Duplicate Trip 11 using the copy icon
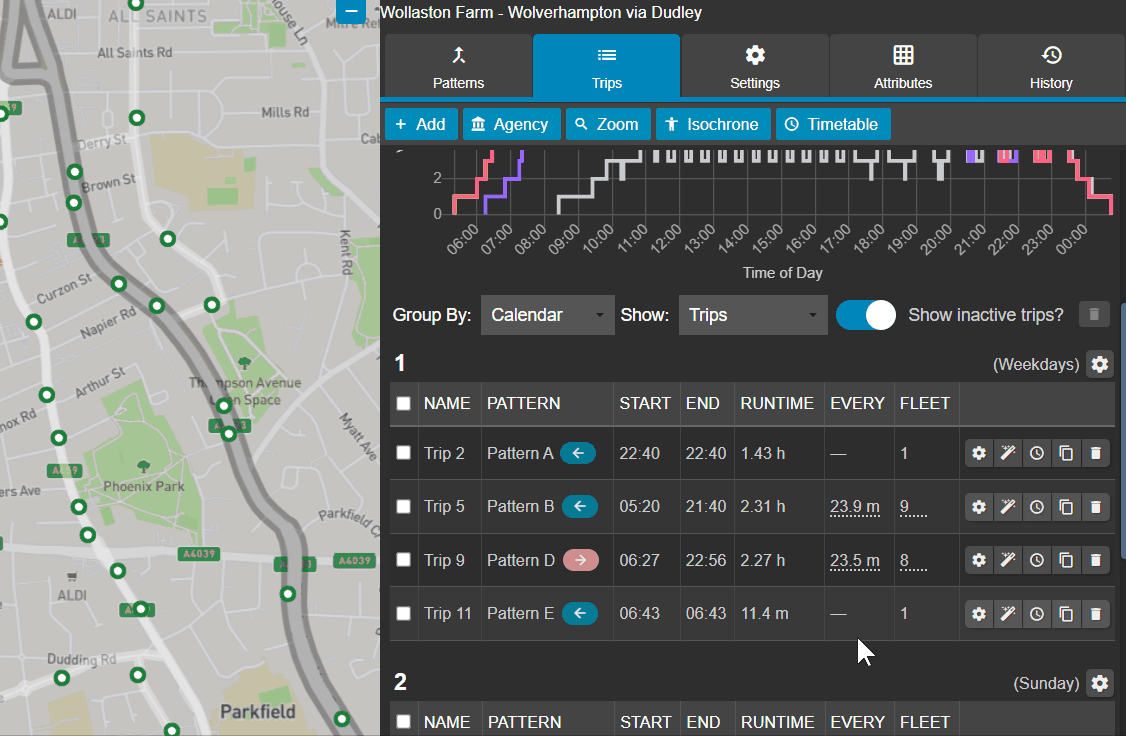 (x=1066, y=614)
